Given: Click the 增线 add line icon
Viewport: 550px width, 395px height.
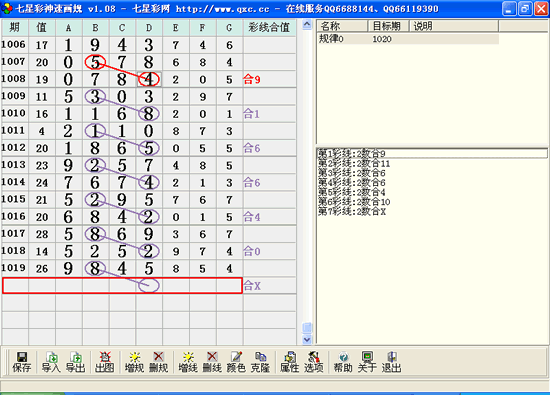Looking at the screenshot, I should 188,362.
